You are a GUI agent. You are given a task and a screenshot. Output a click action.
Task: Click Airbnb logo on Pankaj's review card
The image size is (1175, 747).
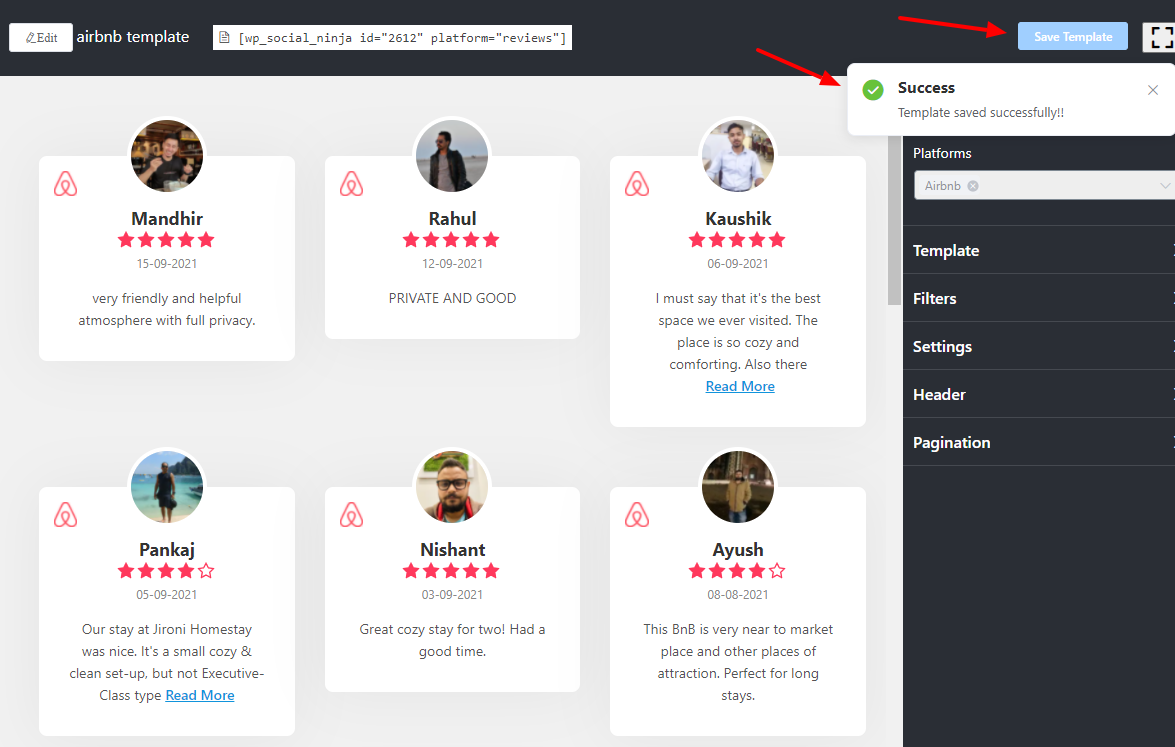(x=65, y=515)
